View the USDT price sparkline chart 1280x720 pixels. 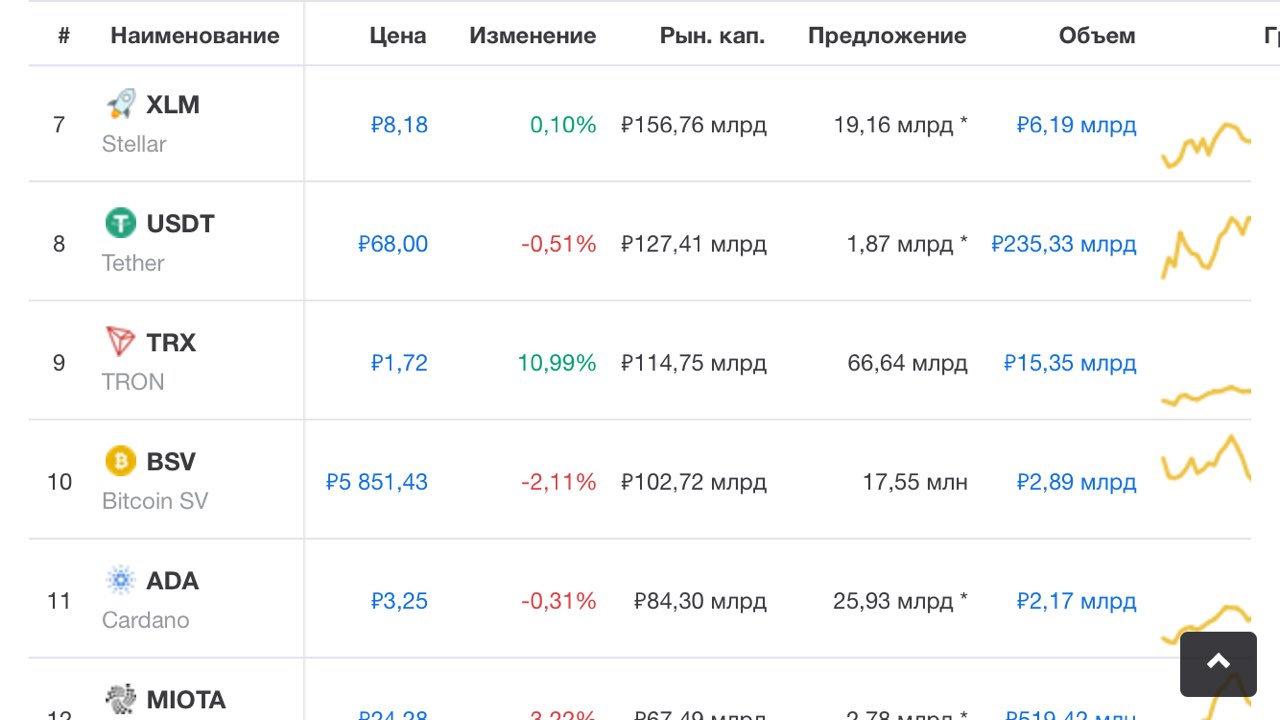pos(1206,246)
